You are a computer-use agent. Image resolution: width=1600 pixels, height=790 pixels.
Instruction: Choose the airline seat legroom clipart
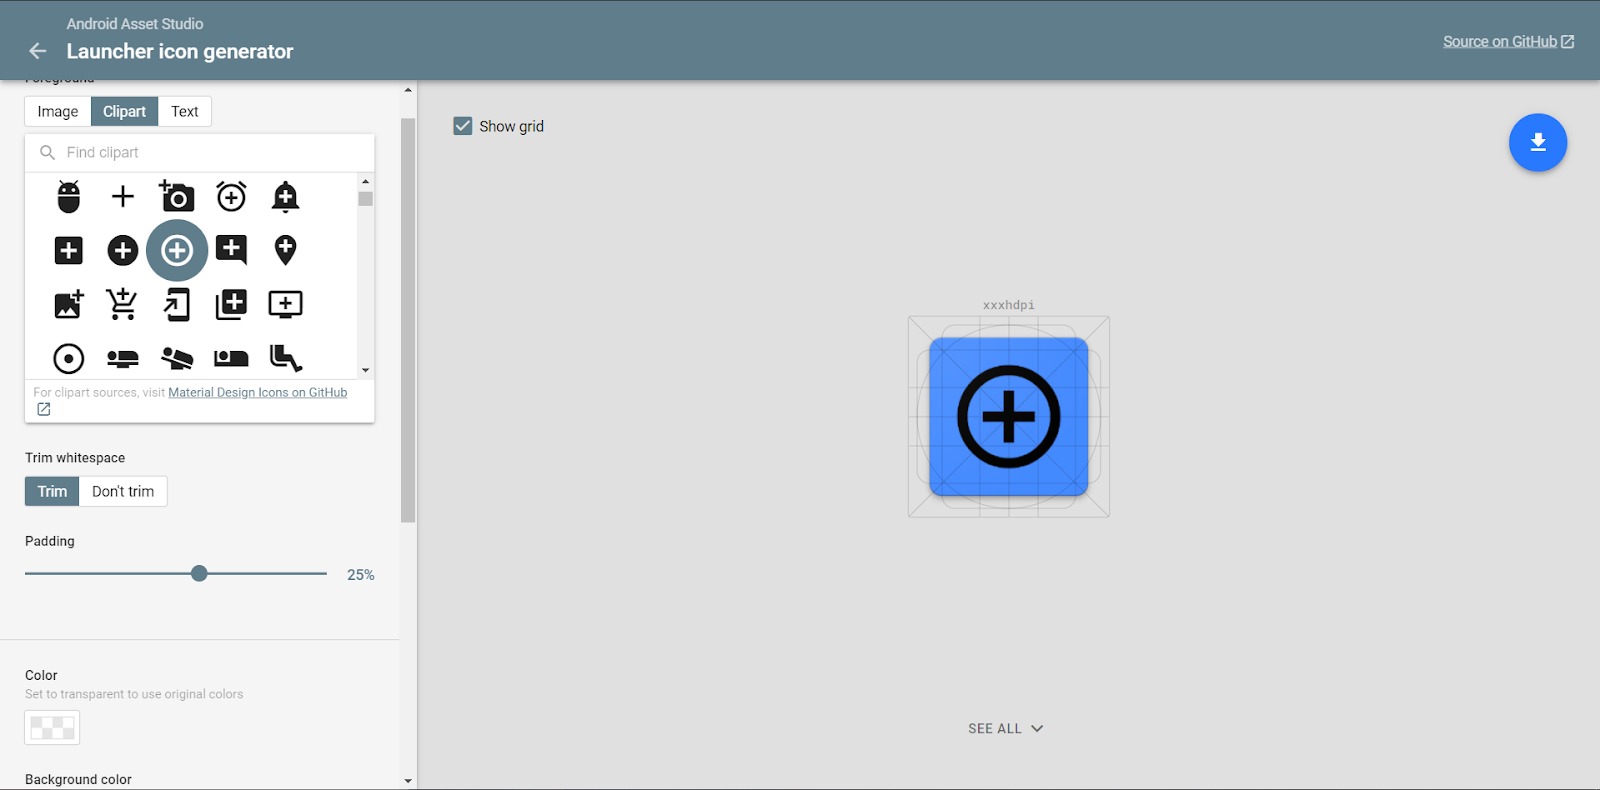[285, 358]
